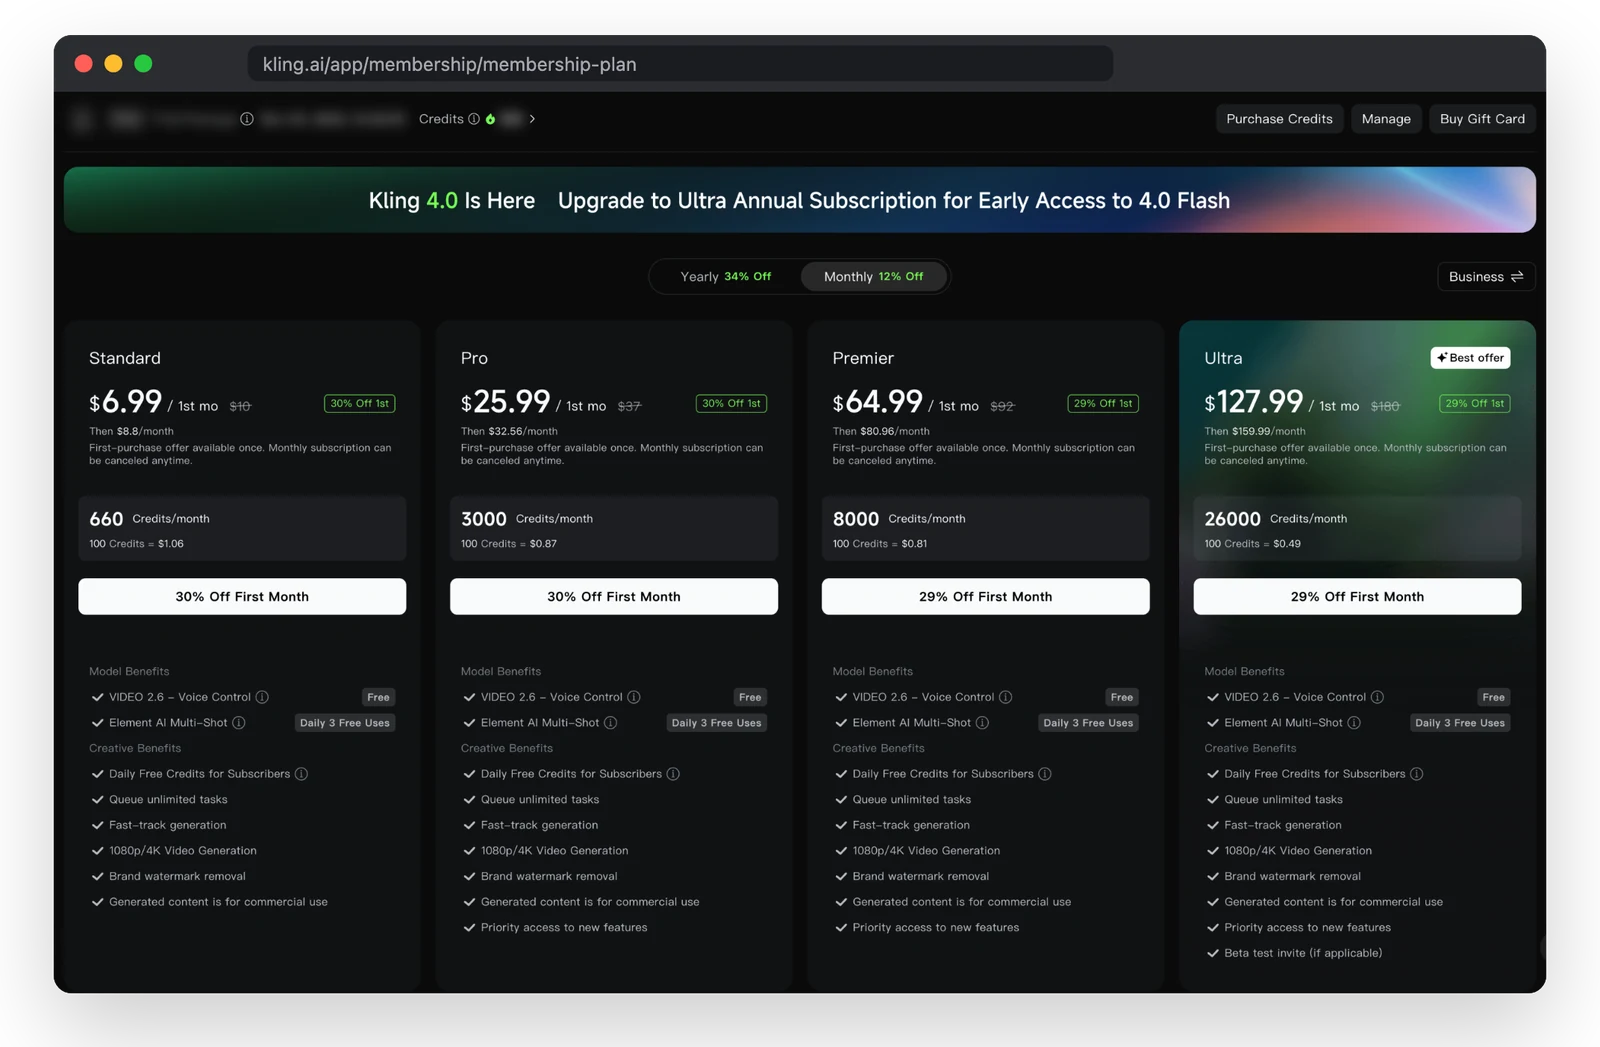Click info icon beside Ultra Element AI Multi-Shot

pyautogui.click(x=1354, y=723)
